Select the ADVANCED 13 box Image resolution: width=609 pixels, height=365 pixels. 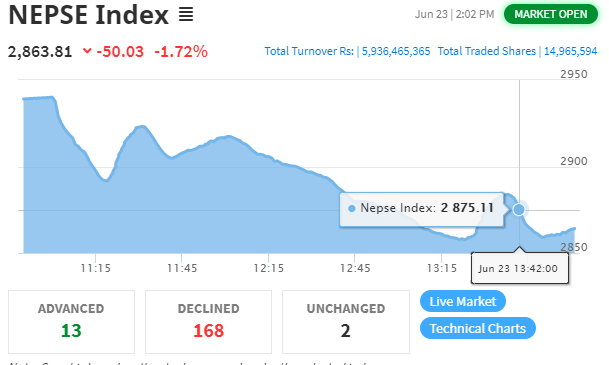tap(71, 322)
